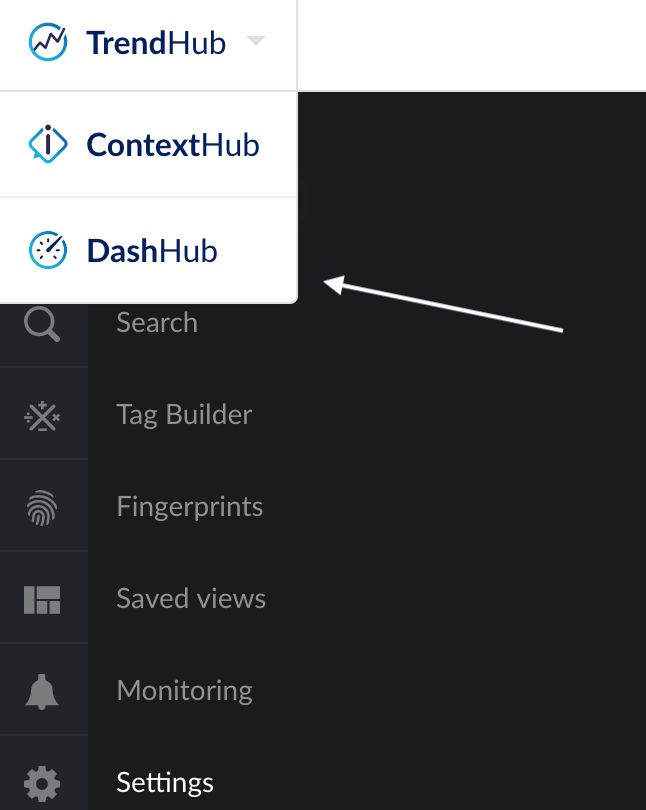
Task: Navigate to Saved views
Action: click(191, 598)
